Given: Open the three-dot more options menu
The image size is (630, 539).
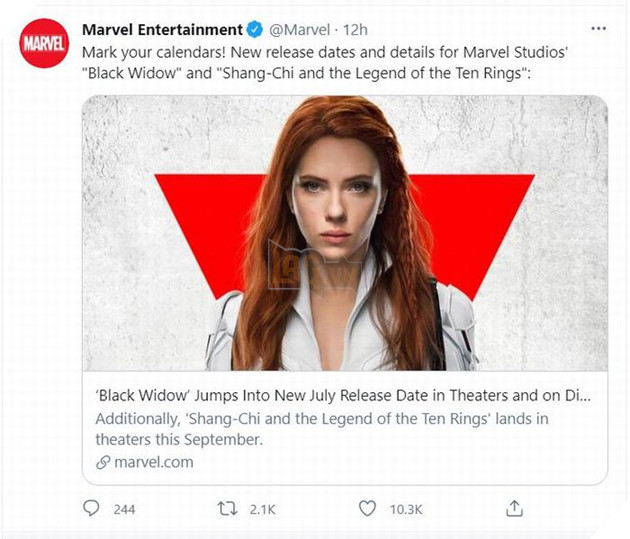Looking at the screenshot, I should pos(599,30).
